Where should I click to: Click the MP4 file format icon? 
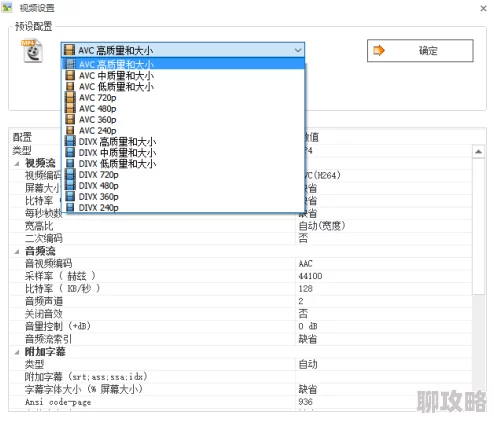pos(32,51)
